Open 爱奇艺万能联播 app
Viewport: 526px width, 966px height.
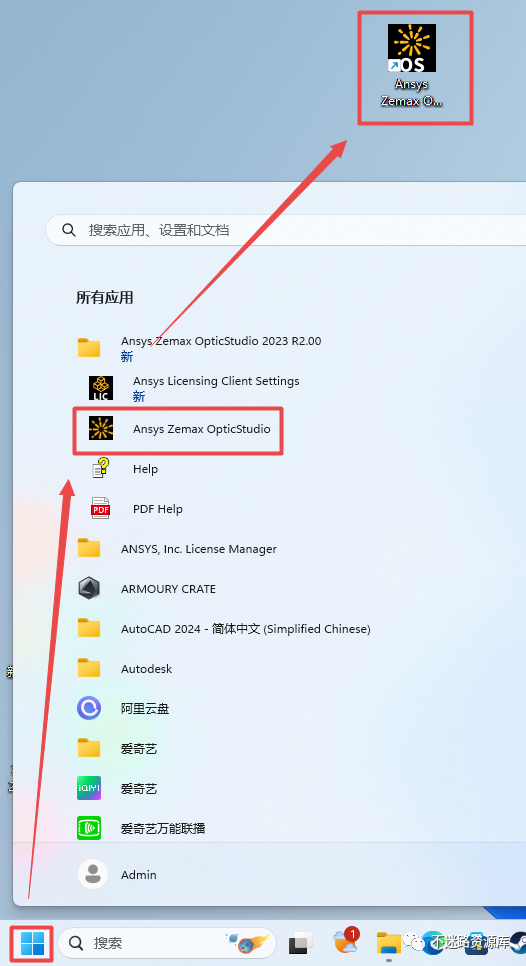pos(163,829)
